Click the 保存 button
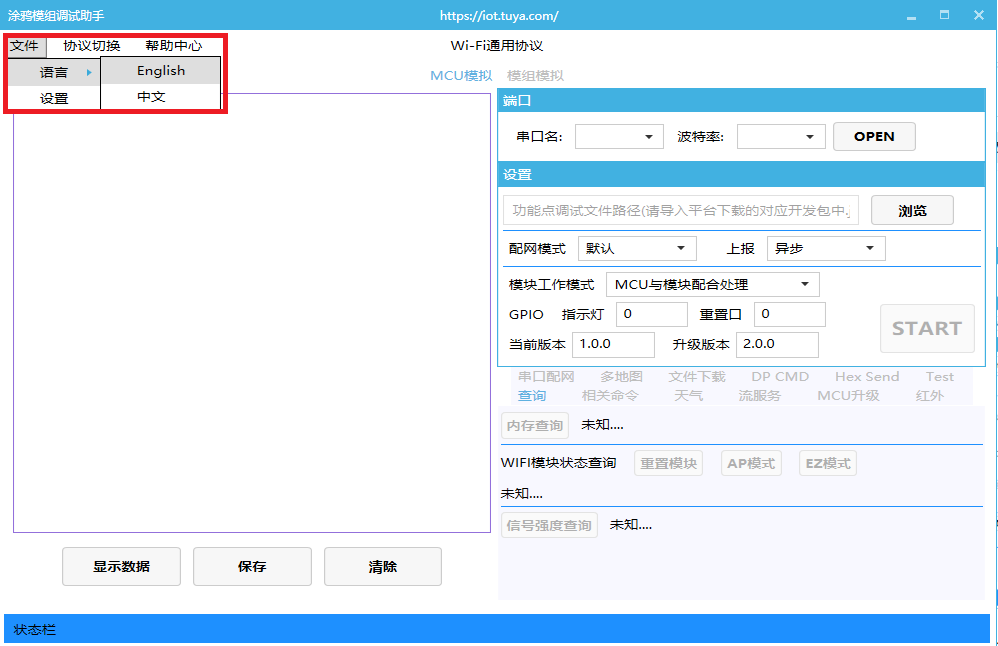Image resolution: width=998 pixels, height=646 pixels. tap(252, 566)
